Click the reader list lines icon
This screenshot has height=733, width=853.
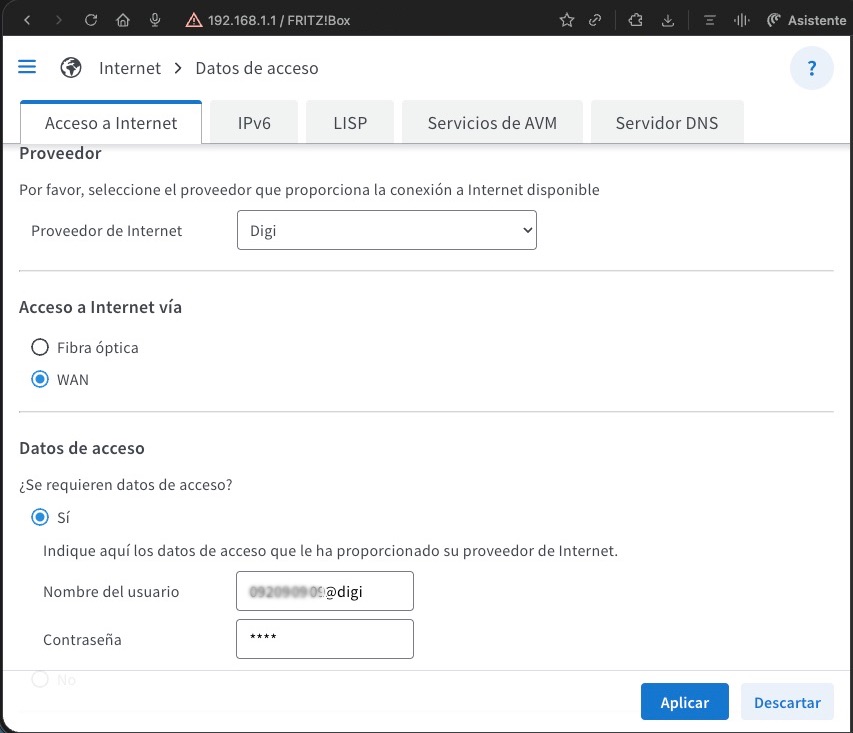point(709,21)
